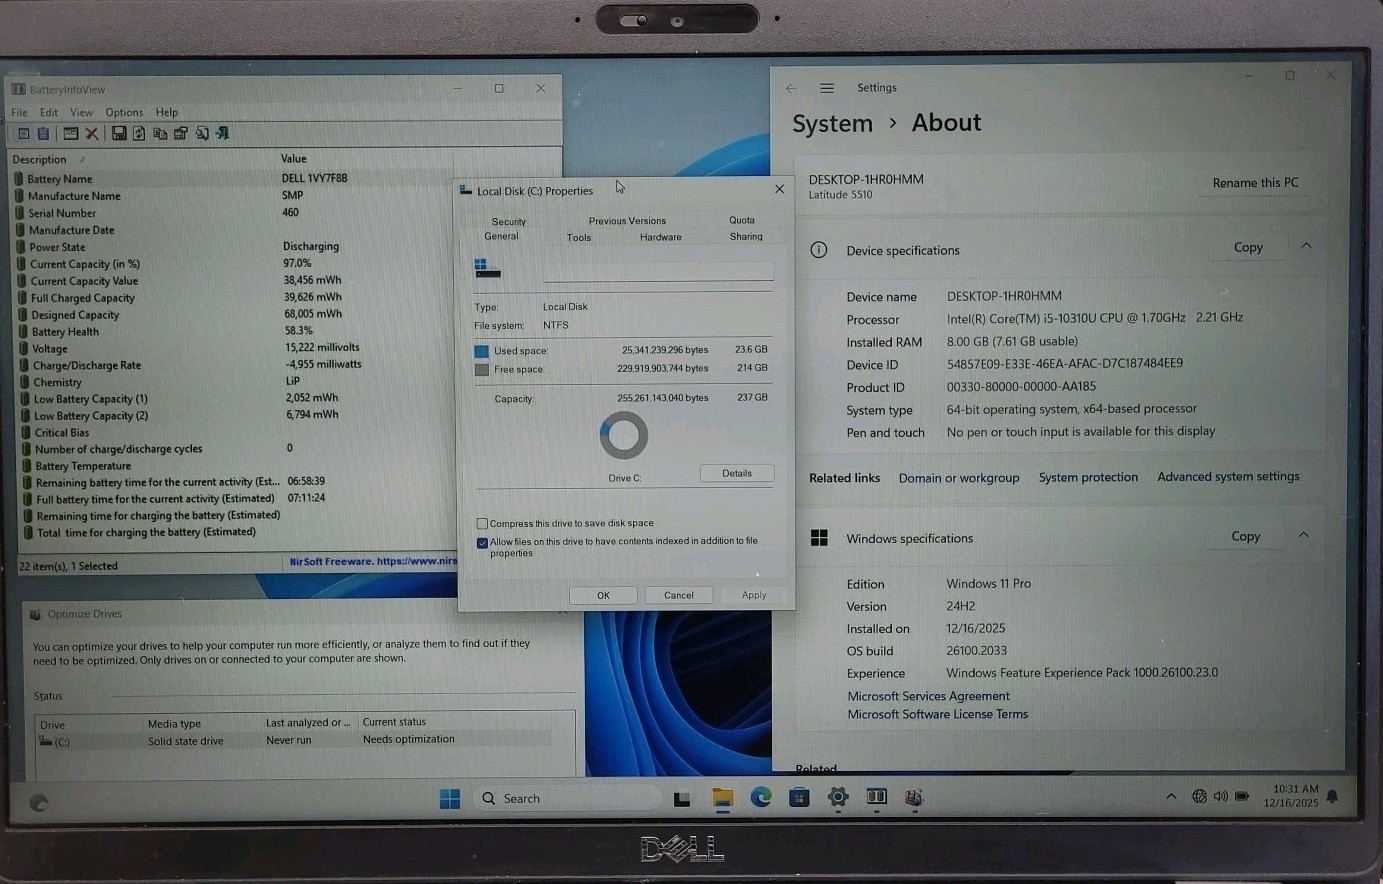Switch to the Previous Versions tab

pos(627,221)
